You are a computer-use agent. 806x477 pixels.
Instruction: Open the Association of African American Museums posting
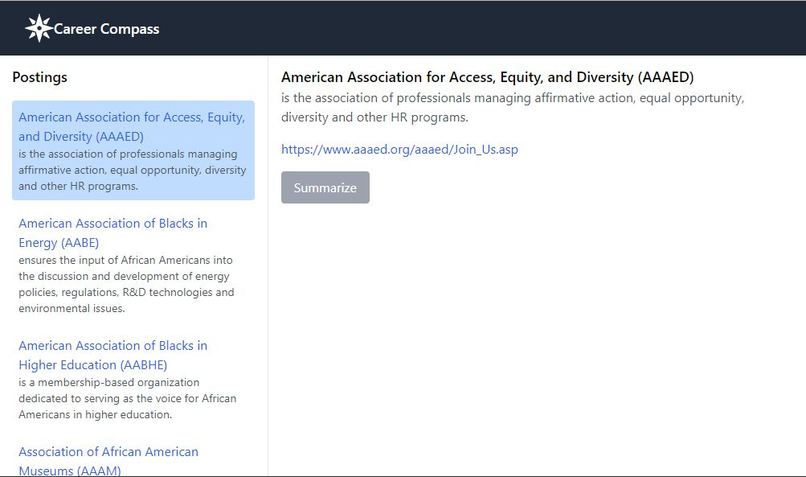click(x=108, y=461)
